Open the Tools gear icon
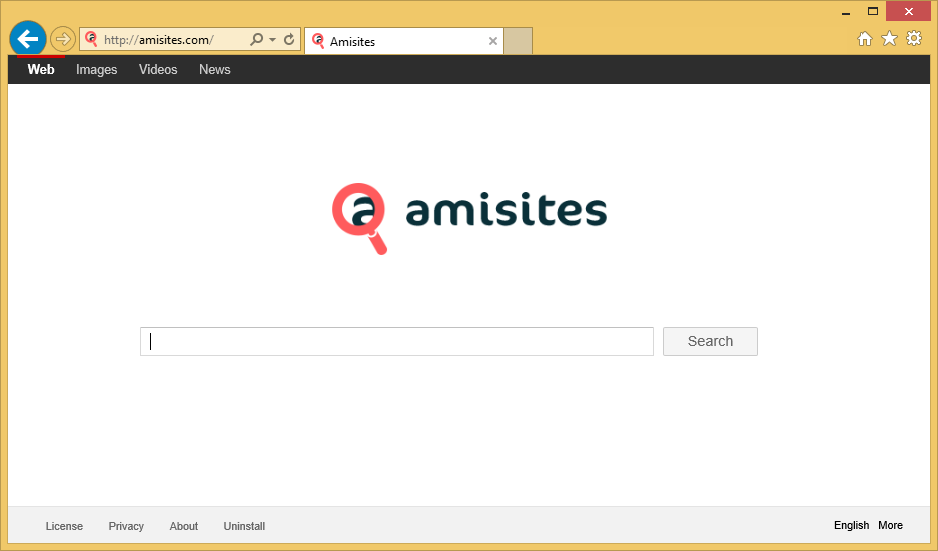The width and height of the screenshot is (938, 551). coord(913,39)
